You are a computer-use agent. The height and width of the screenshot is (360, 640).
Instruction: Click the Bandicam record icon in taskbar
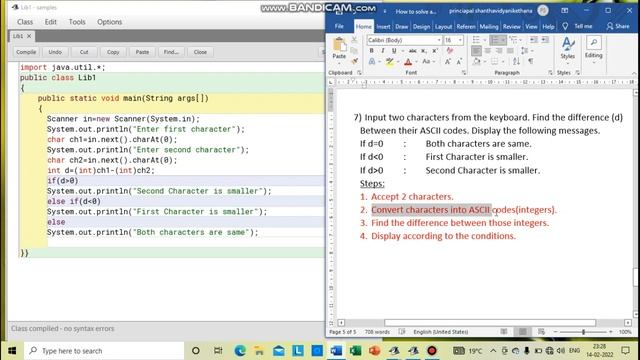(432, 351)
